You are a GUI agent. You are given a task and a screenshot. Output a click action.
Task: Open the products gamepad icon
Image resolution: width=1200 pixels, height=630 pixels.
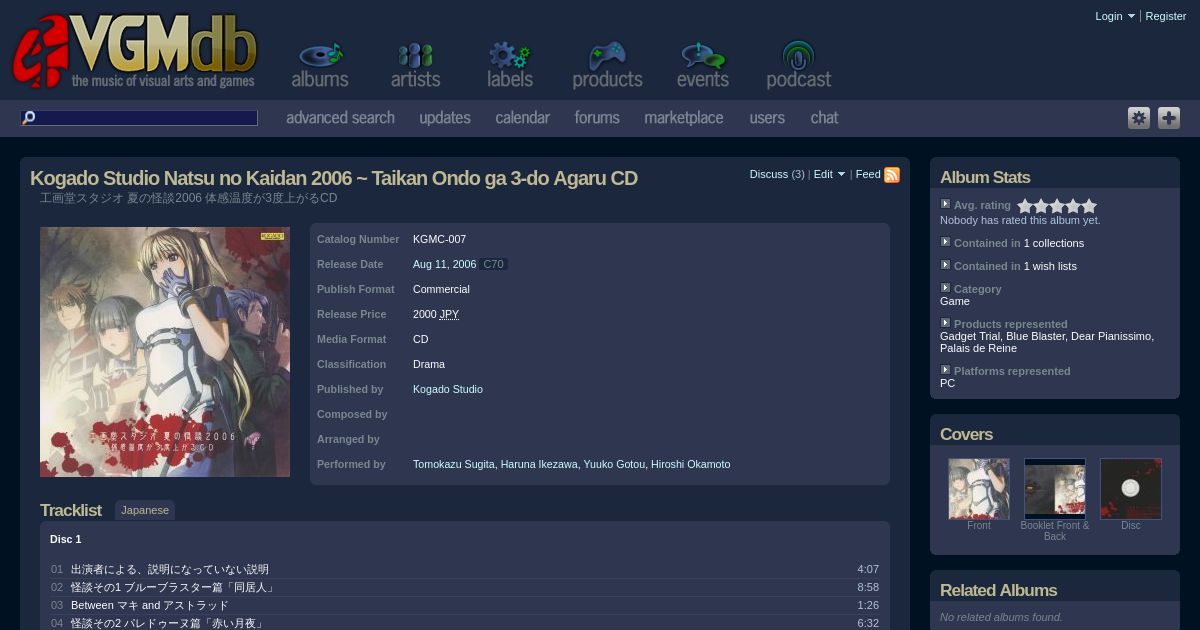click(607, 66)
